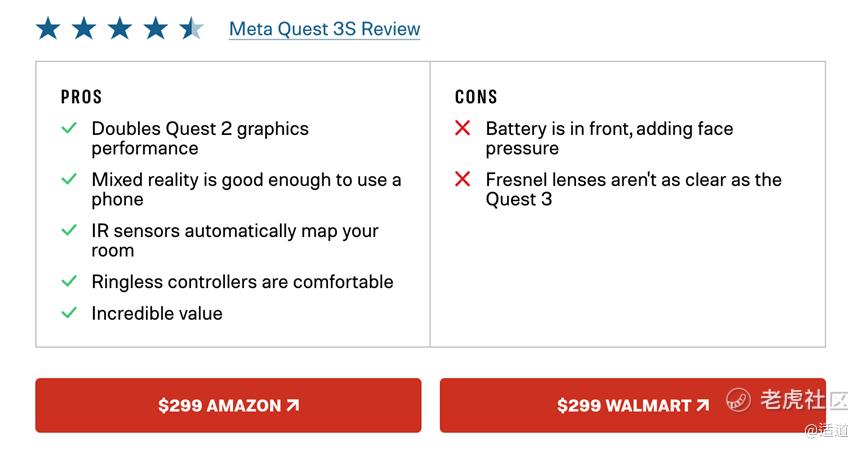Click the arrow icon on Amazon button

292,405
